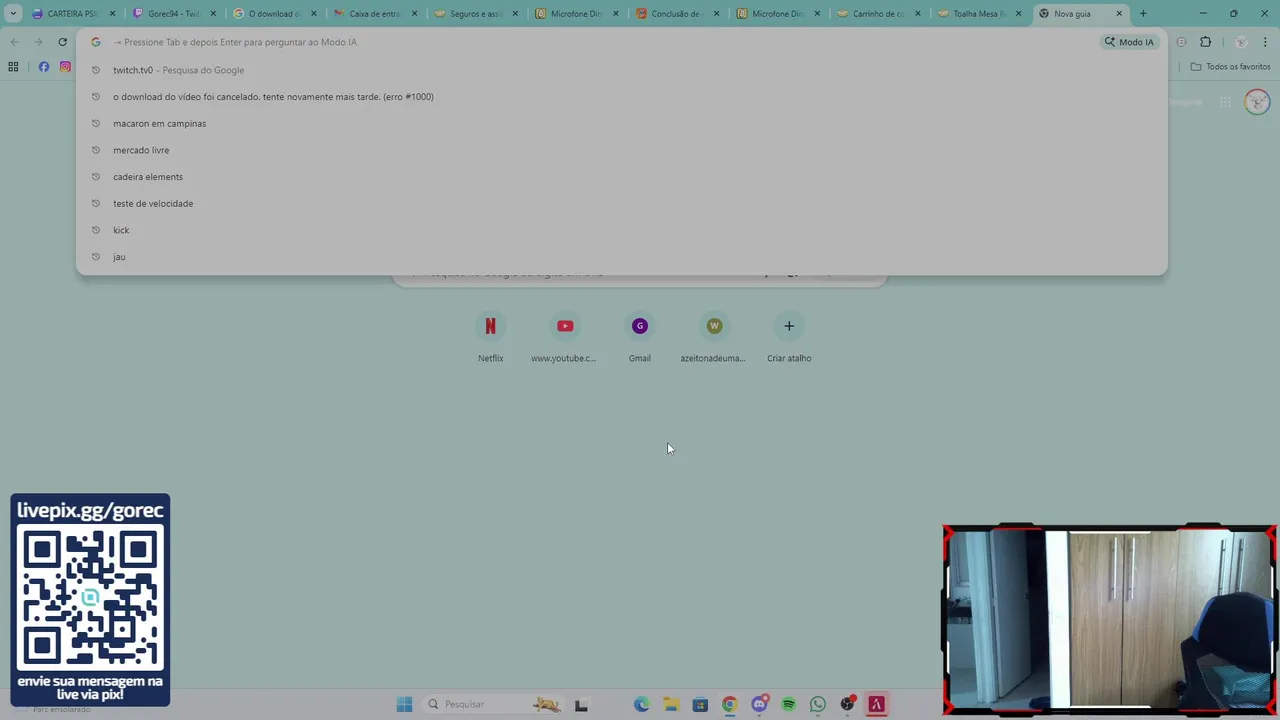Select suggestion jau
Viewport: 1280px width, 720px height.
click(x=621, y=257)
